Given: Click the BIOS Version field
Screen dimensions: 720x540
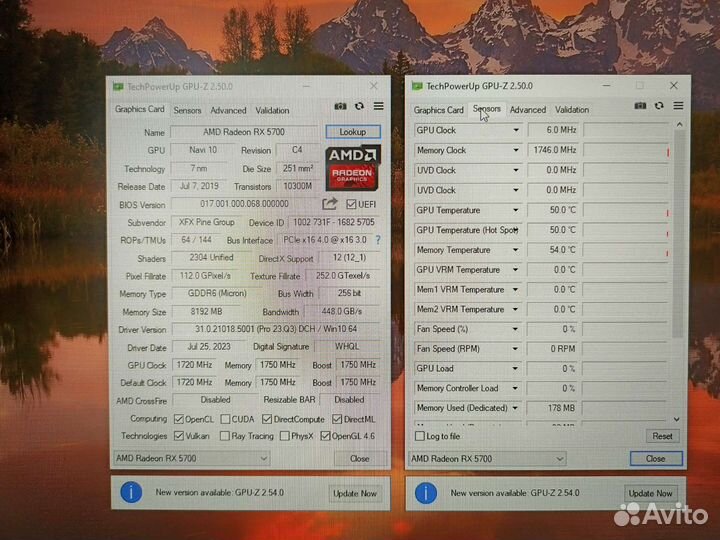Looking at the screenshot, I should [x=244, y=204].
